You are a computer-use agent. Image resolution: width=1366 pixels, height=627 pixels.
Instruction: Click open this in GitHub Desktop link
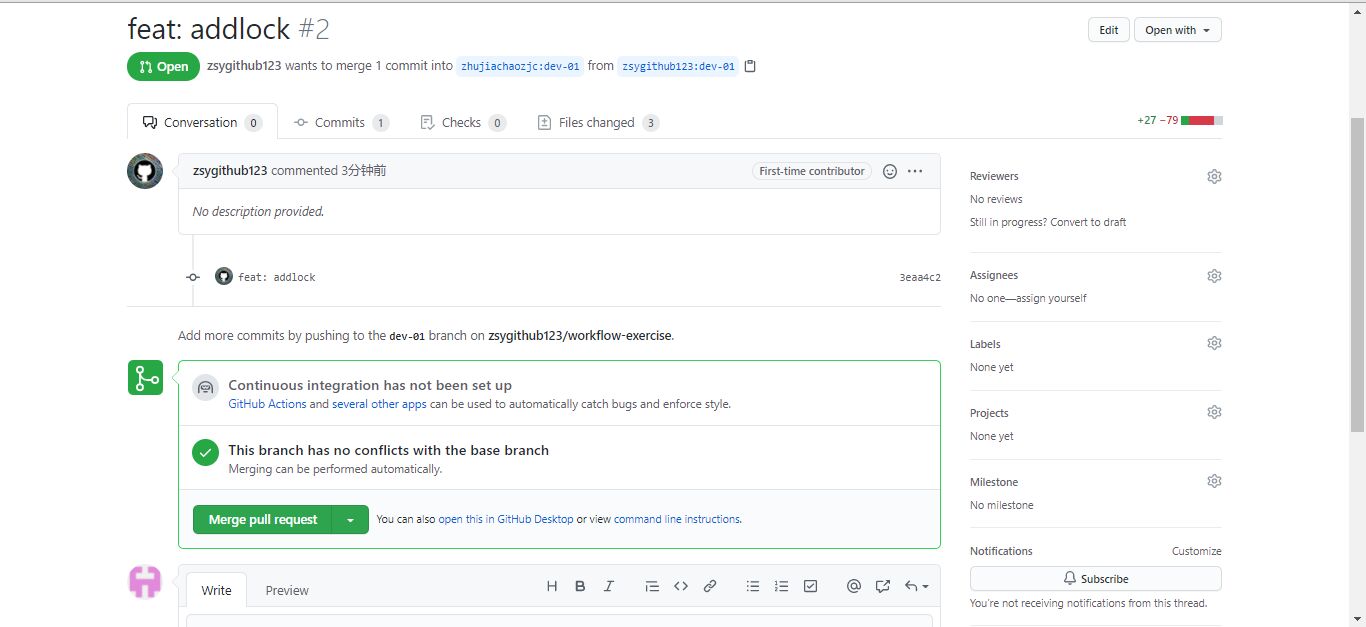506,519
